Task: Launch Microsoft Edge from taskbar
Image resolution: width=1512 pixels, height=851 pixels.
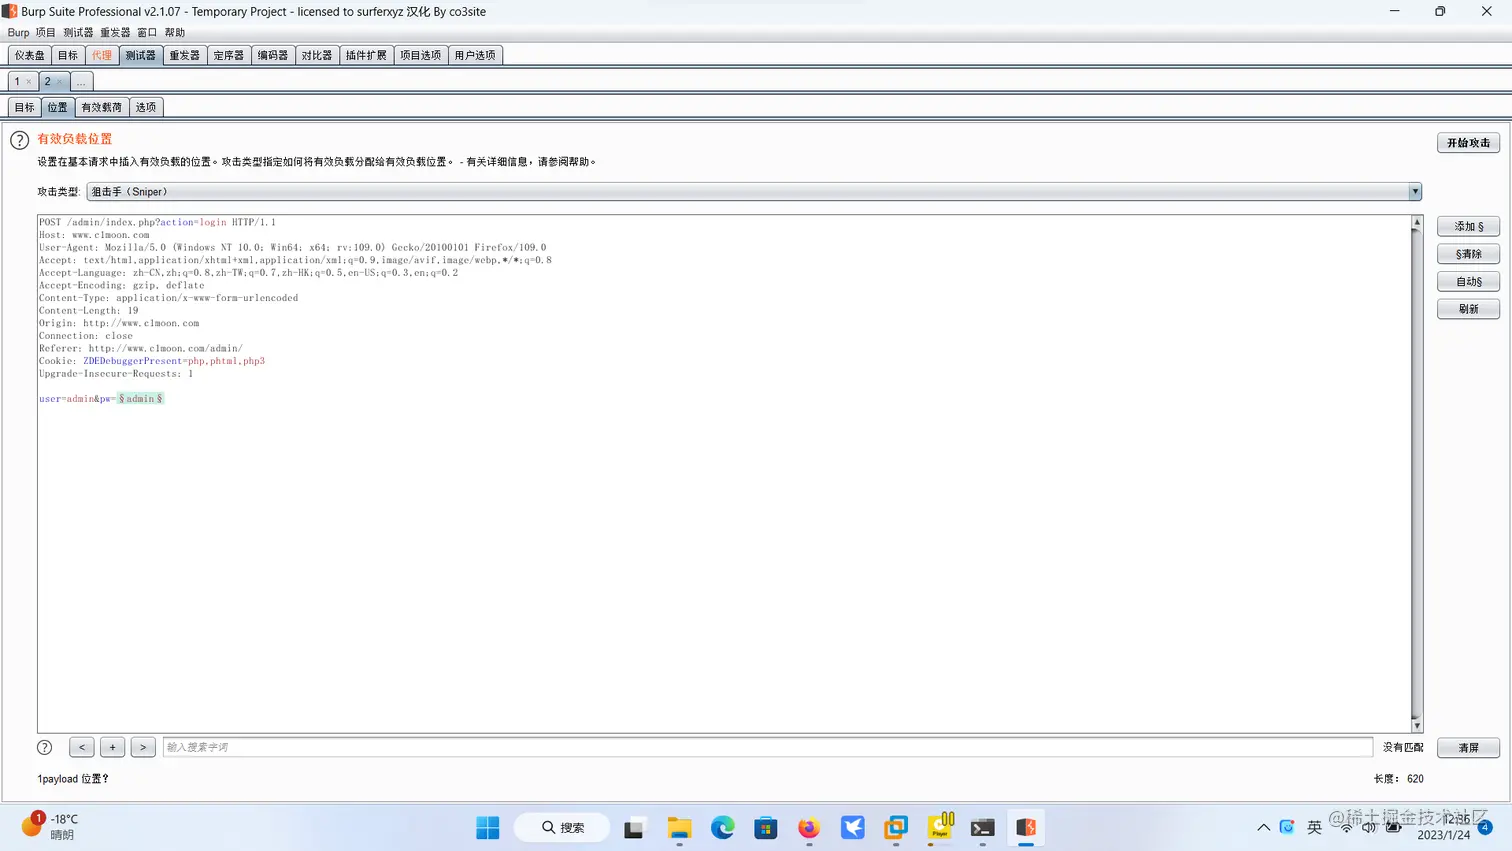Action: click(x=723, y=828)
